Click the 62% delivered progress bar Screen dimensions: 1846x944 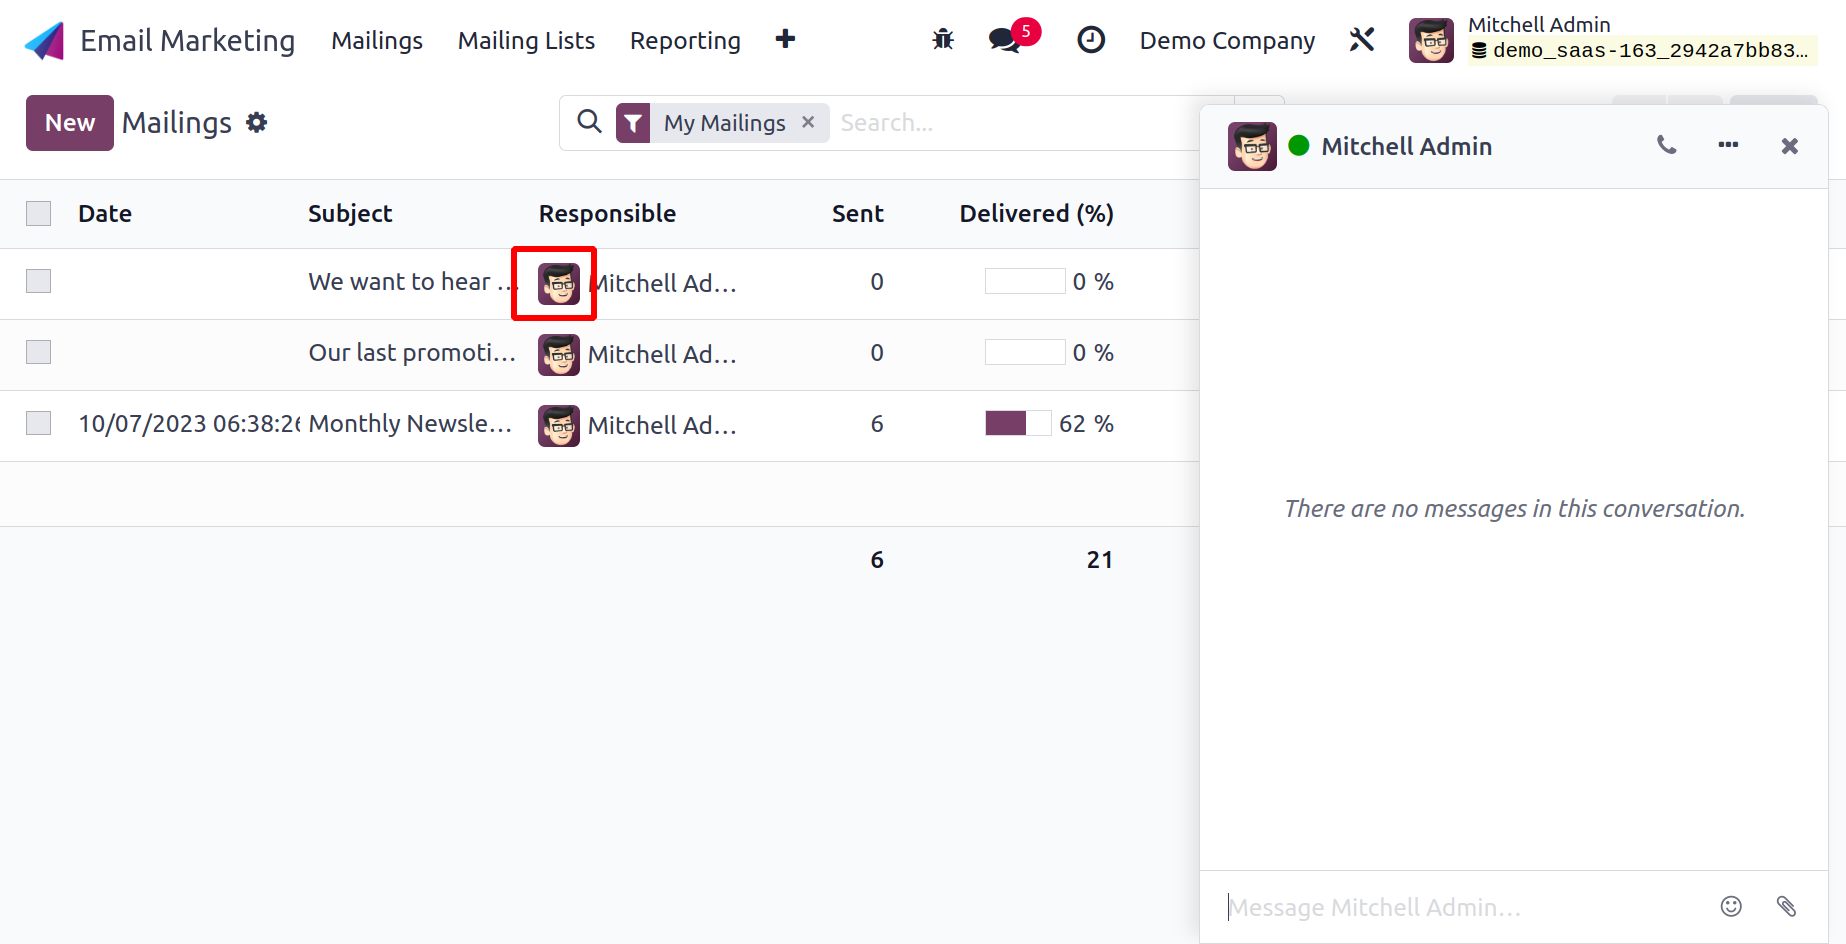[1017, 424]
